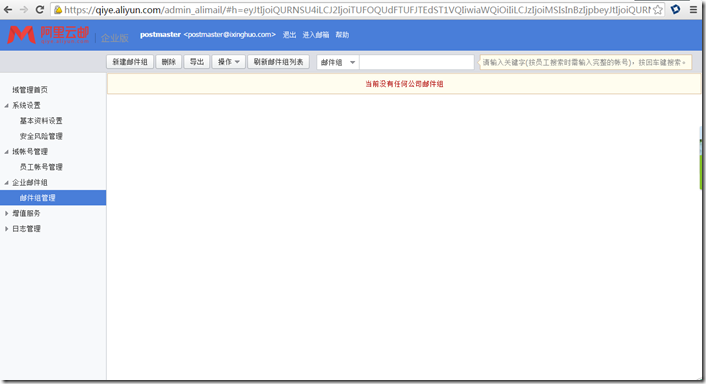Select 员工帐号管理 in the sidebar
Image resolution: width=706 pixels, height=384 pixels.
[41, 167]
